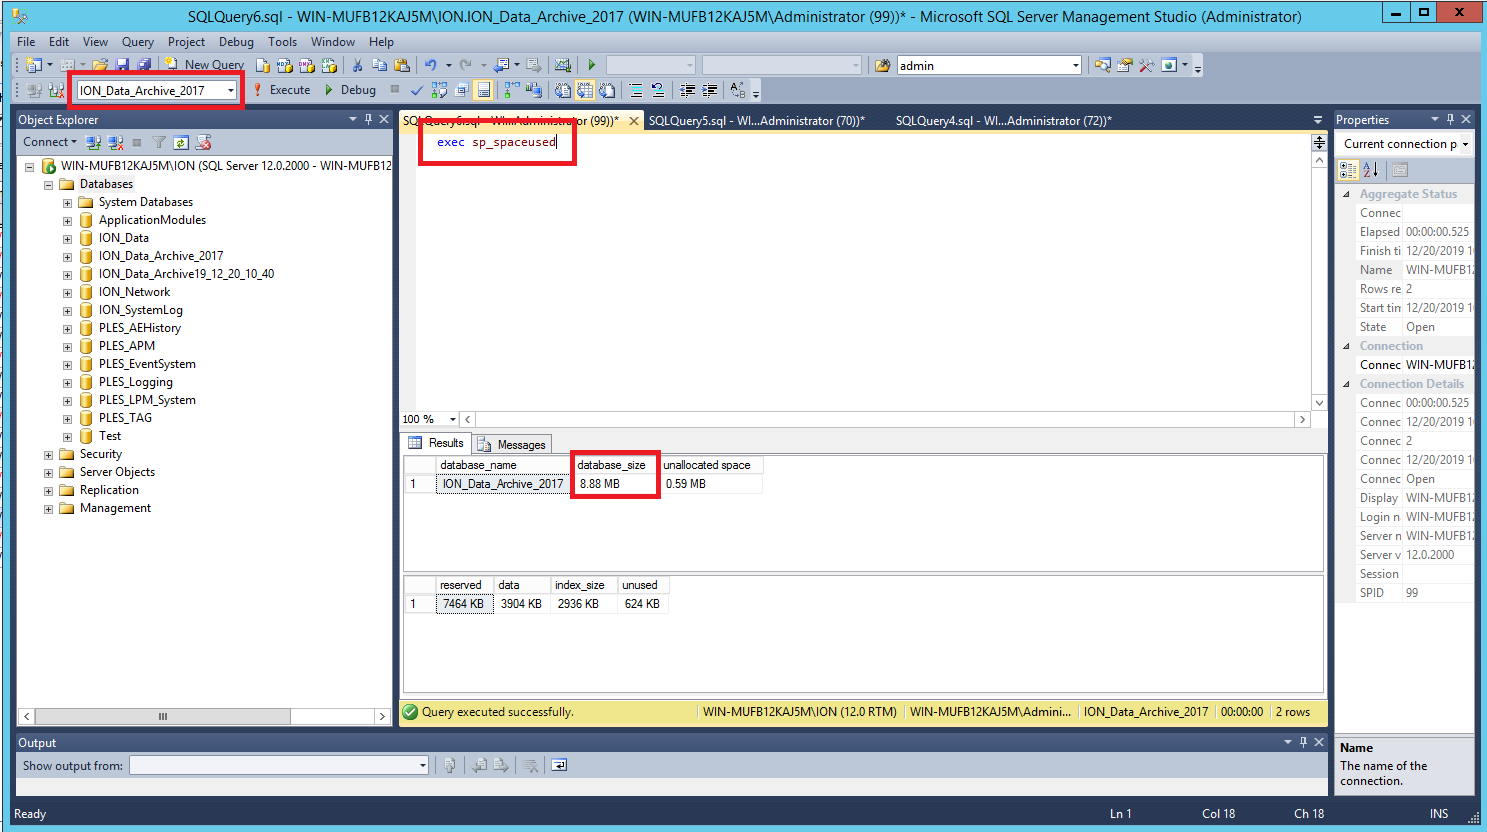Click Alphabetical sort icon in Properties panel
This screenshot has height=832, width=1487.
click(x=1371, y=170)
